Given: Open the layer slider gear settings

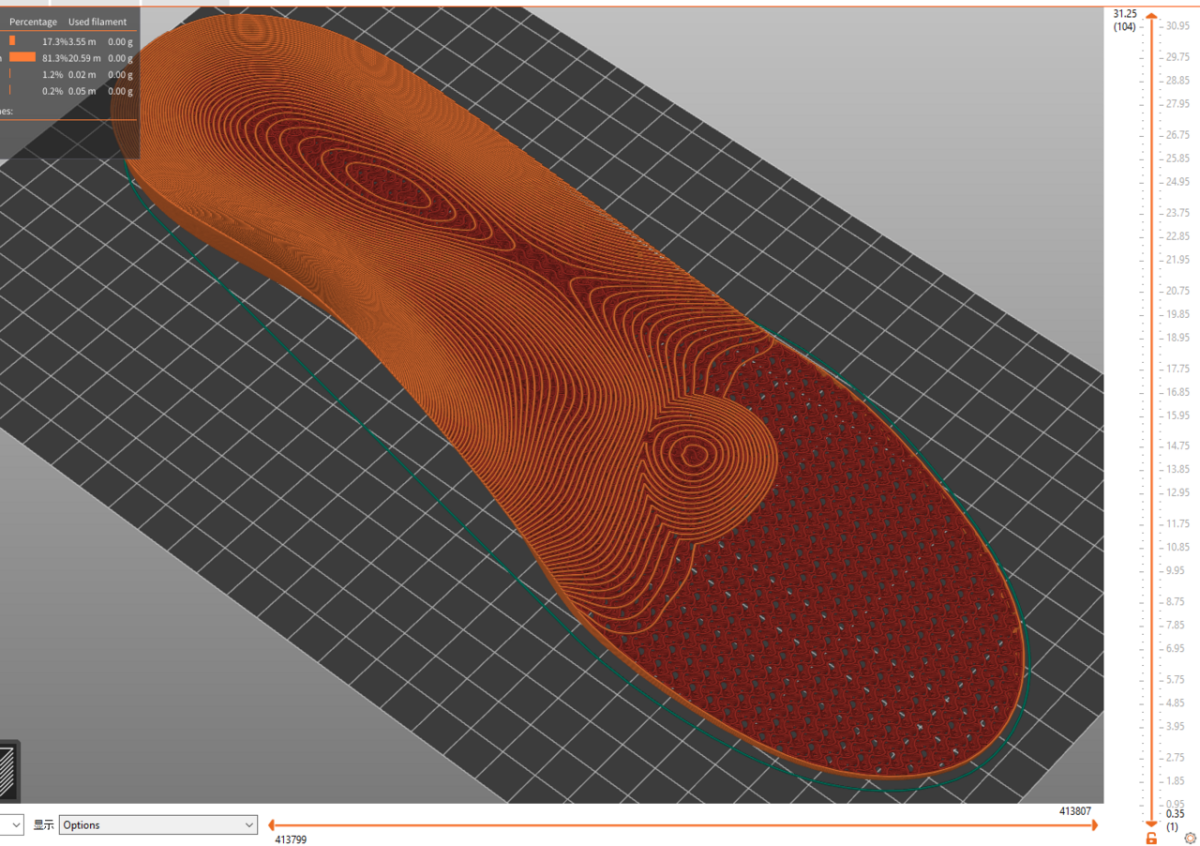Looking at the screenshot, I should [1190, 838].
